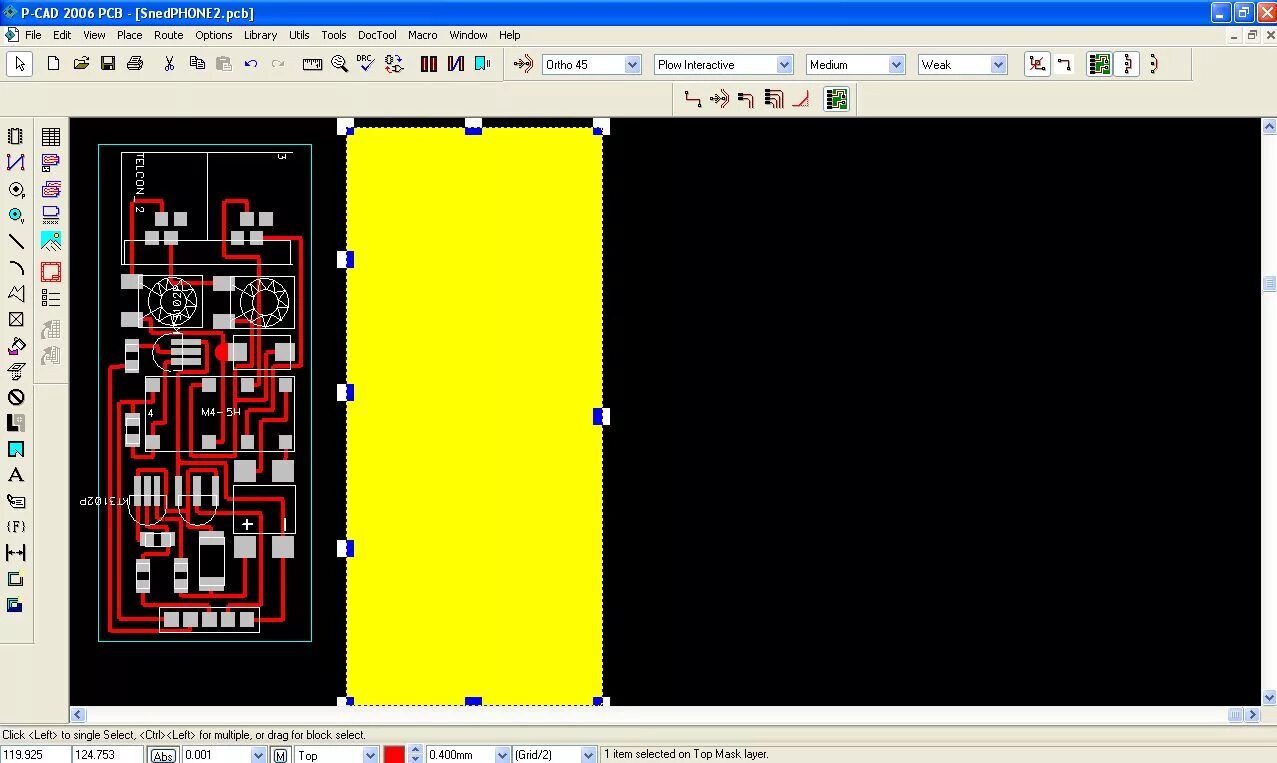Open the Macro menu

pos(423,35)
